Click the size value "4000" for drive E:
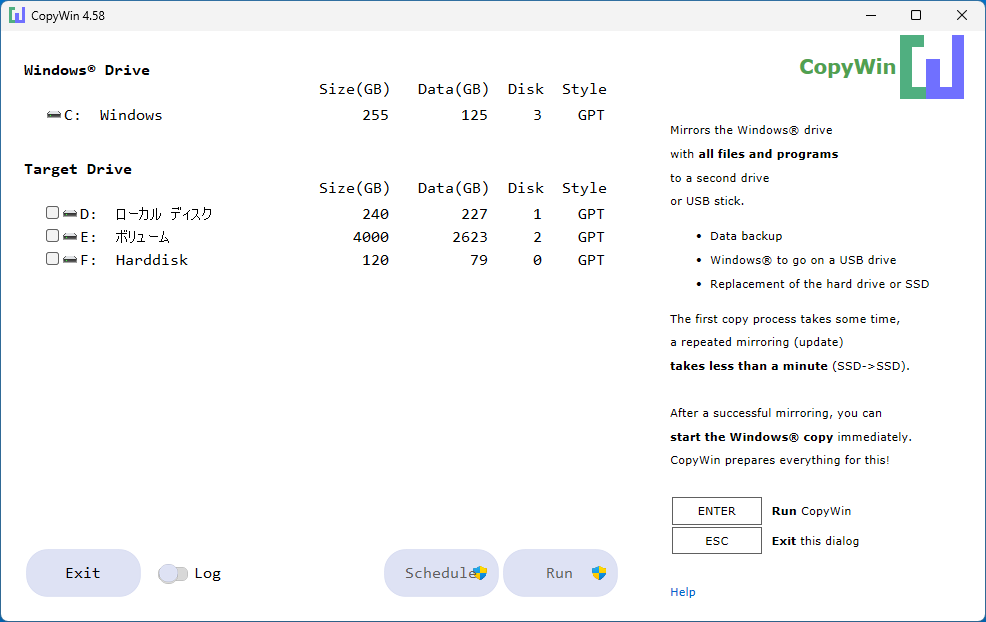Image resolution: width=986 pixels, height=622 pixels. pyautogui.click(x=371, y=237)
